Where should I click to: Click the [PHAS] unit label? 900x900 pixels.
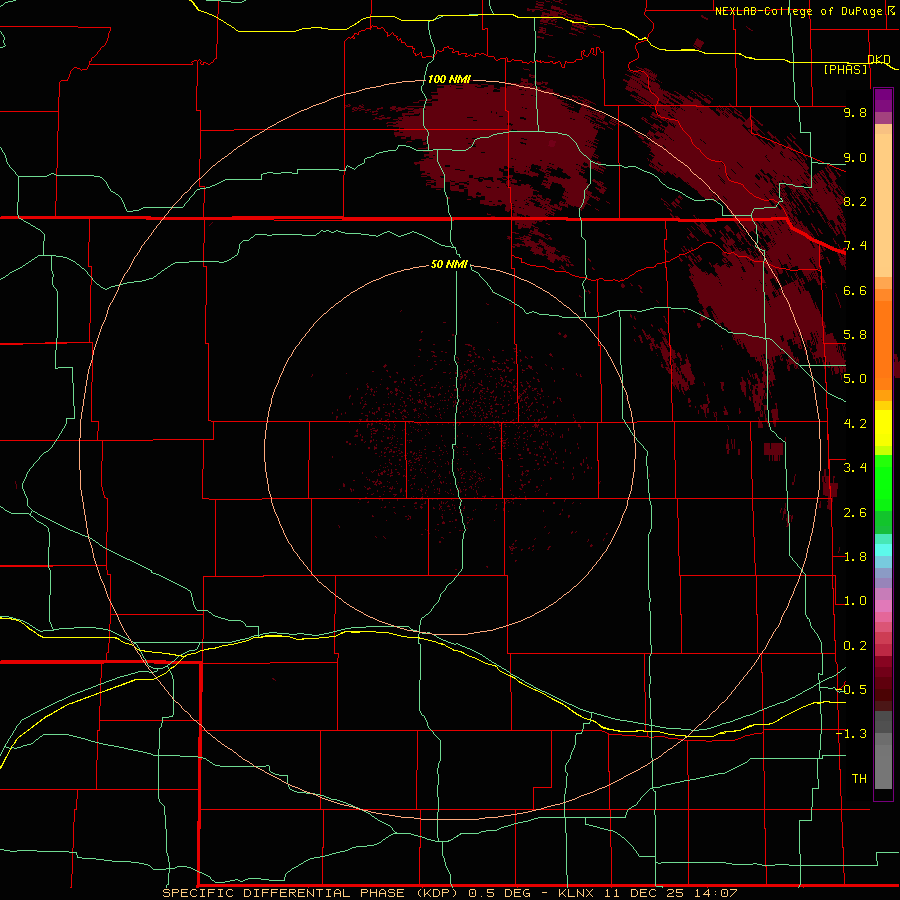(x=845, y=69)
